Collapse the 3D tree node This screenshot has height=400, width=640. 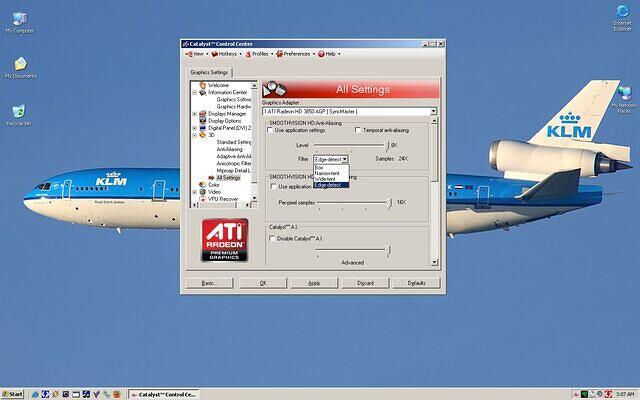pyautogui.click(x=195, y=135)
